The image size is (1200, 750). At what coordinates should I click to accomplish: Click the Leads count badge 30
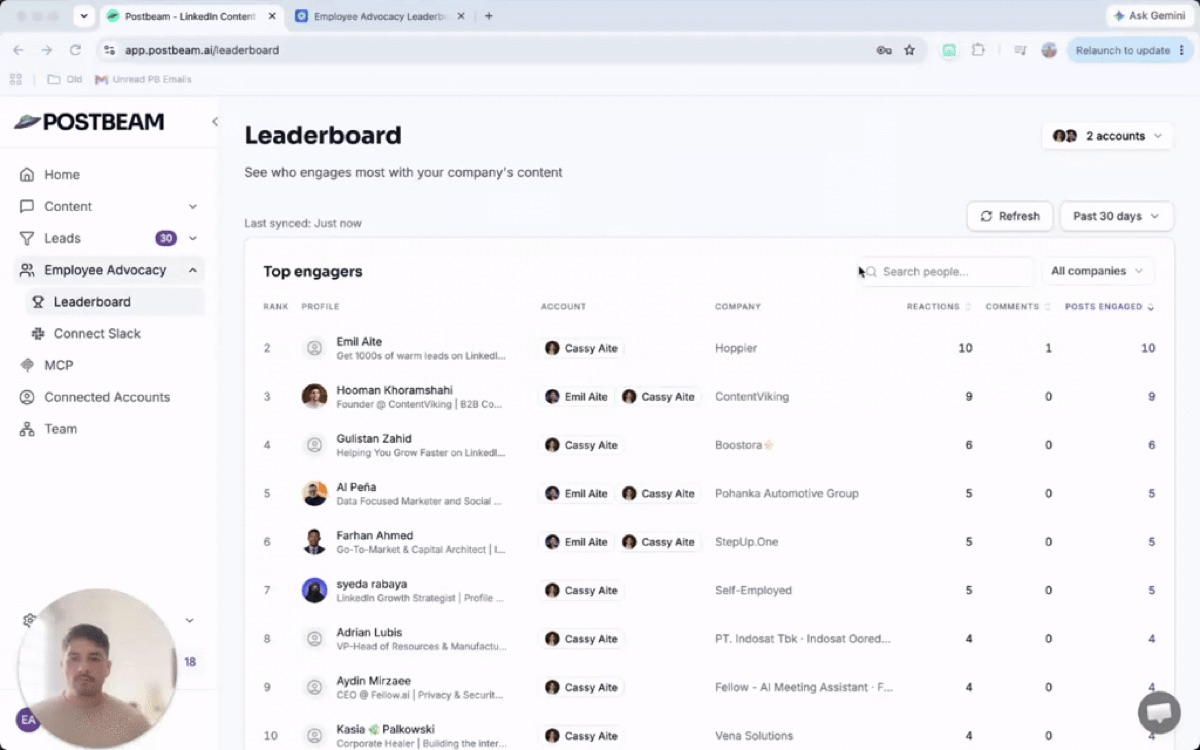click(x=166, y=238)
